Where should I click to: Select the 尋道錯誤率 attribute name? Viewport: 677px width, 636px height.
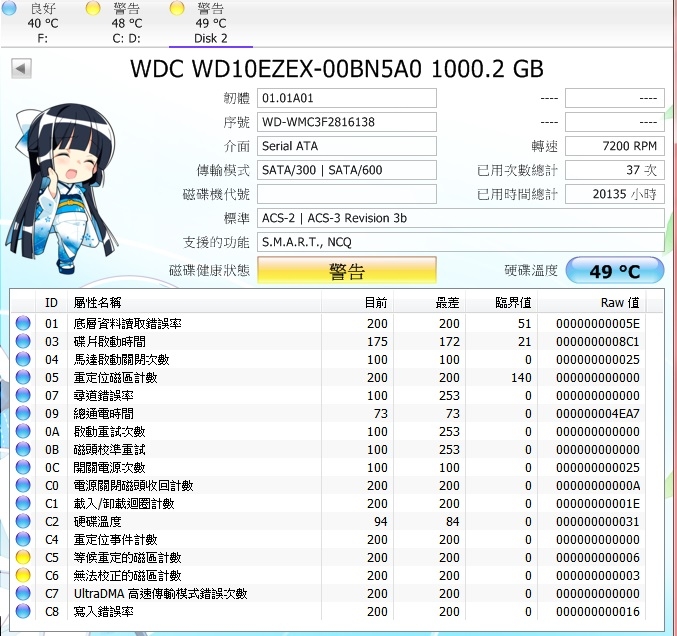pyautogui.click(x=104, y=396)
